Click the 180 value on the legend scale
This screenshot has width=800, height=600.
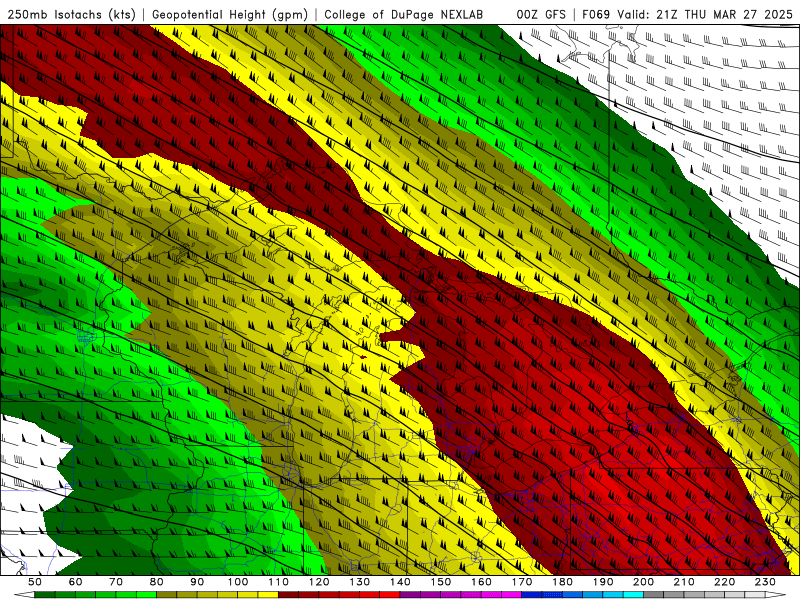click(563, 582)
